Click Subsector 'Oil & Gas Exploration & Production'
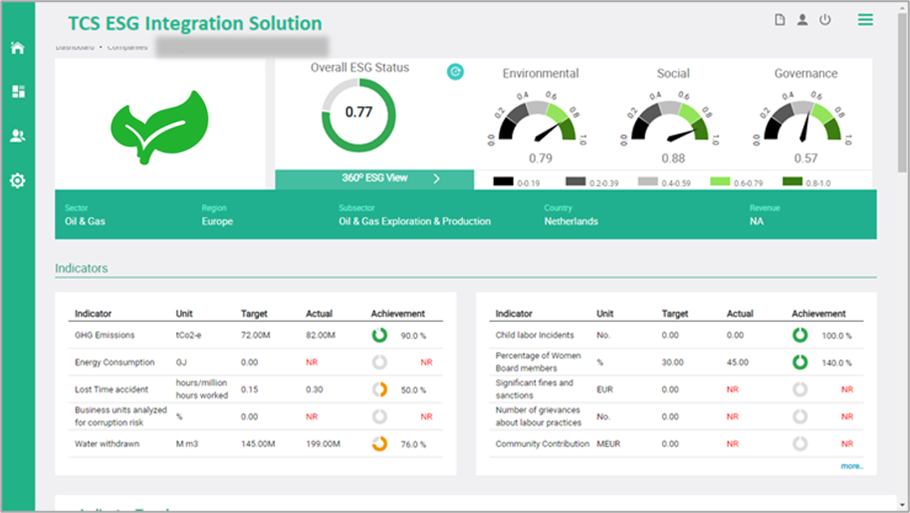910x513 pixels. (414, 221)
